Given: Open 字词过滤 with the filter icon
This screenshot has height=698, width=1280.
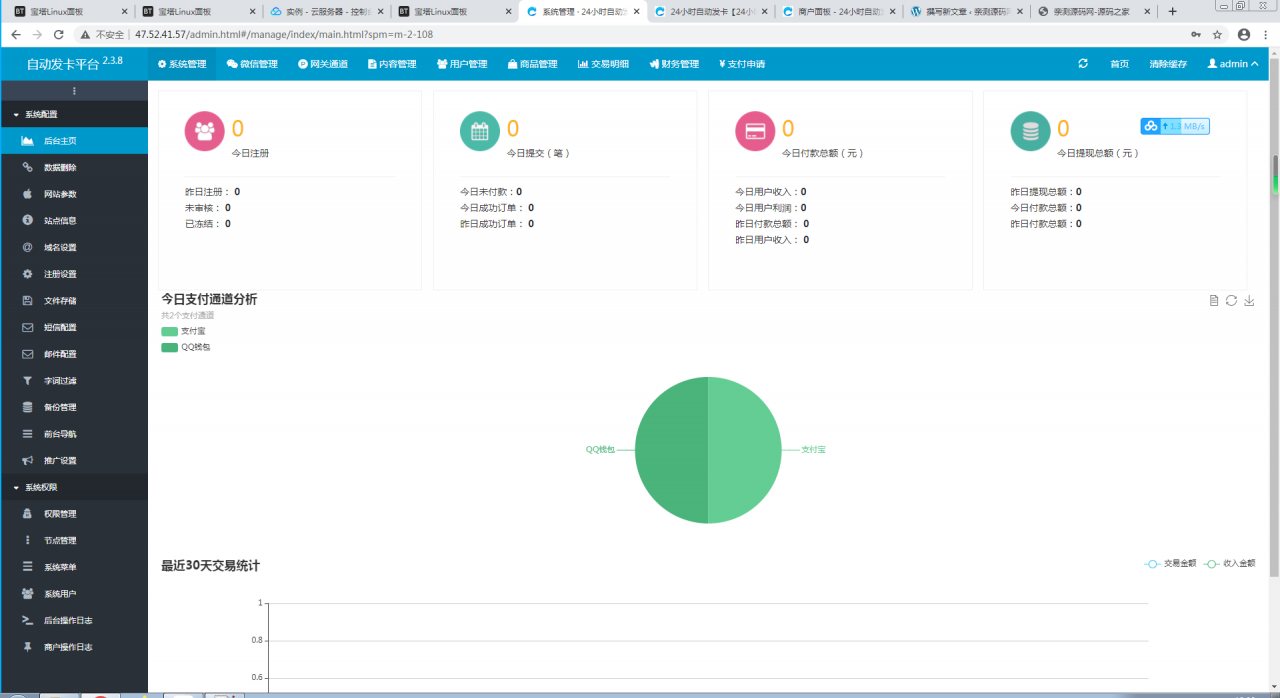Looking at the screenshot, I should [x=74, y=381].
